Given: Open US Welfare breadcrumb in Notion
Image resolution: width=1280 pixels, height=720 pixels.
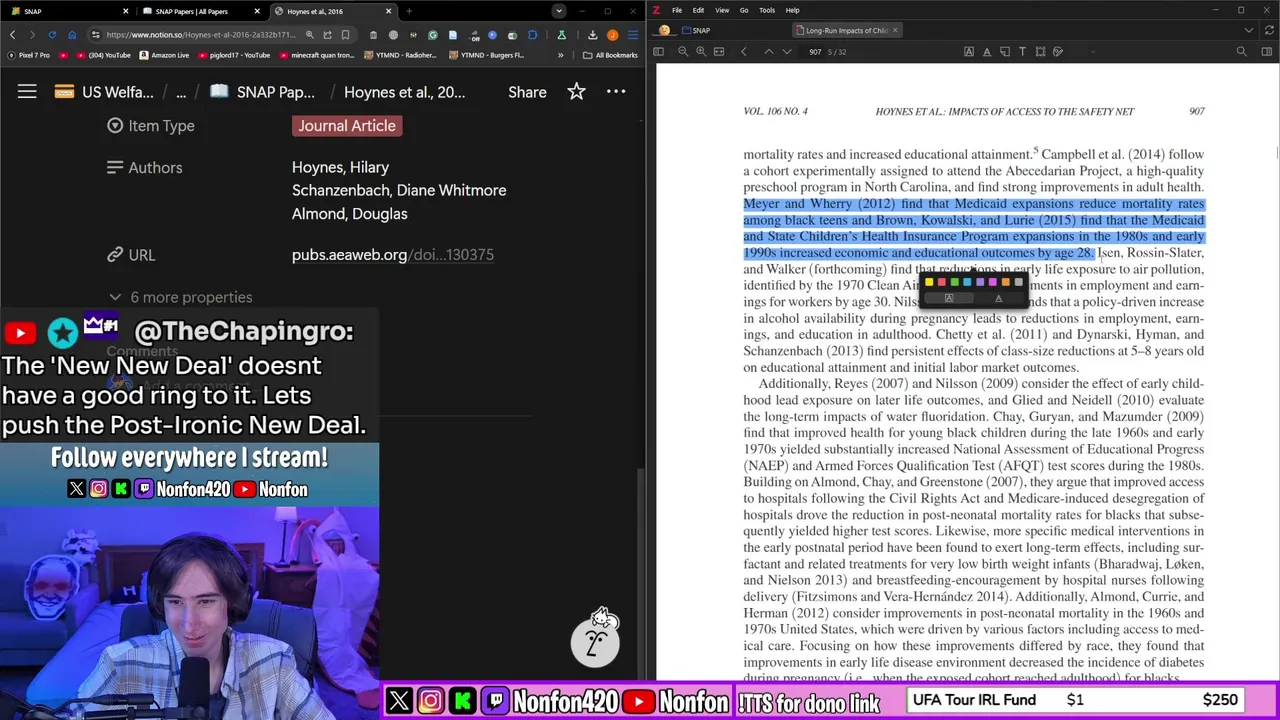Looking at the screenshot, I should (x=104, y=92).
